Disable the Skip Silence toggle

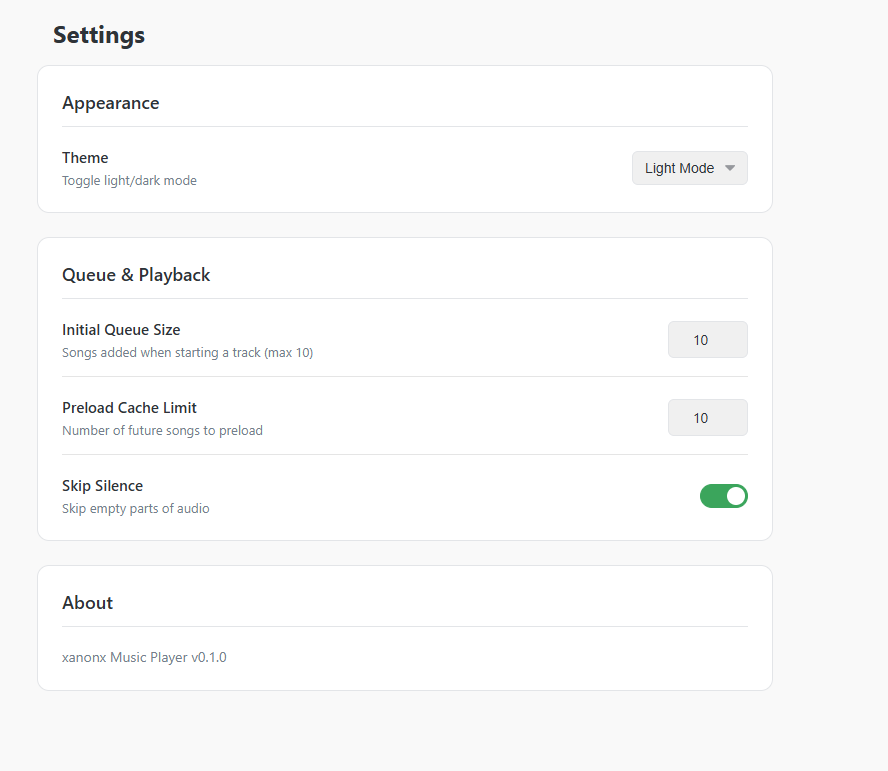[x=723, y=496]
